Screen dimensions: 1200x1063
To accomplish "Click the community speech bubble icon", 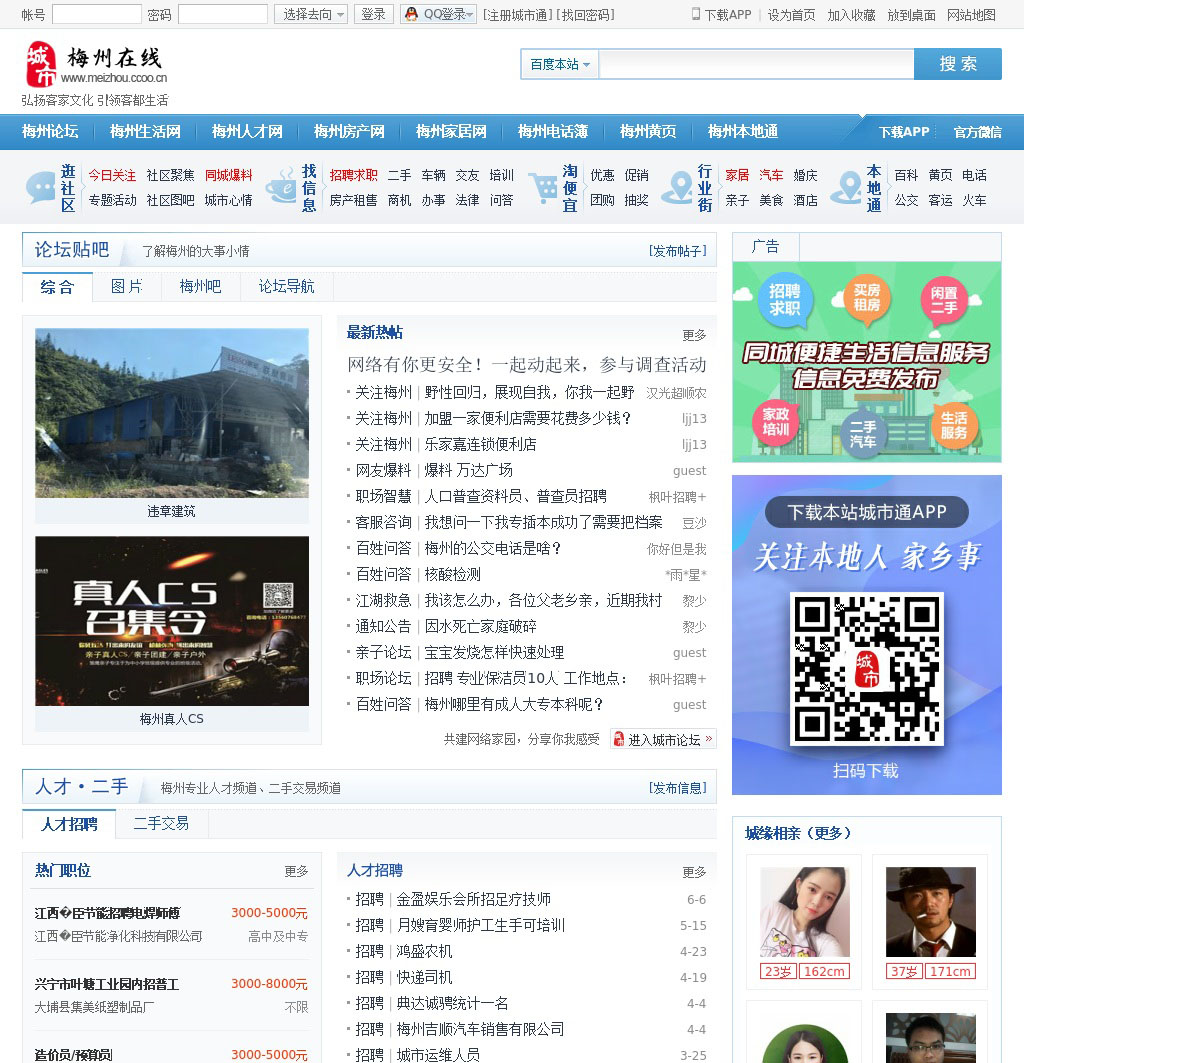I will click(x=40, y=187).
